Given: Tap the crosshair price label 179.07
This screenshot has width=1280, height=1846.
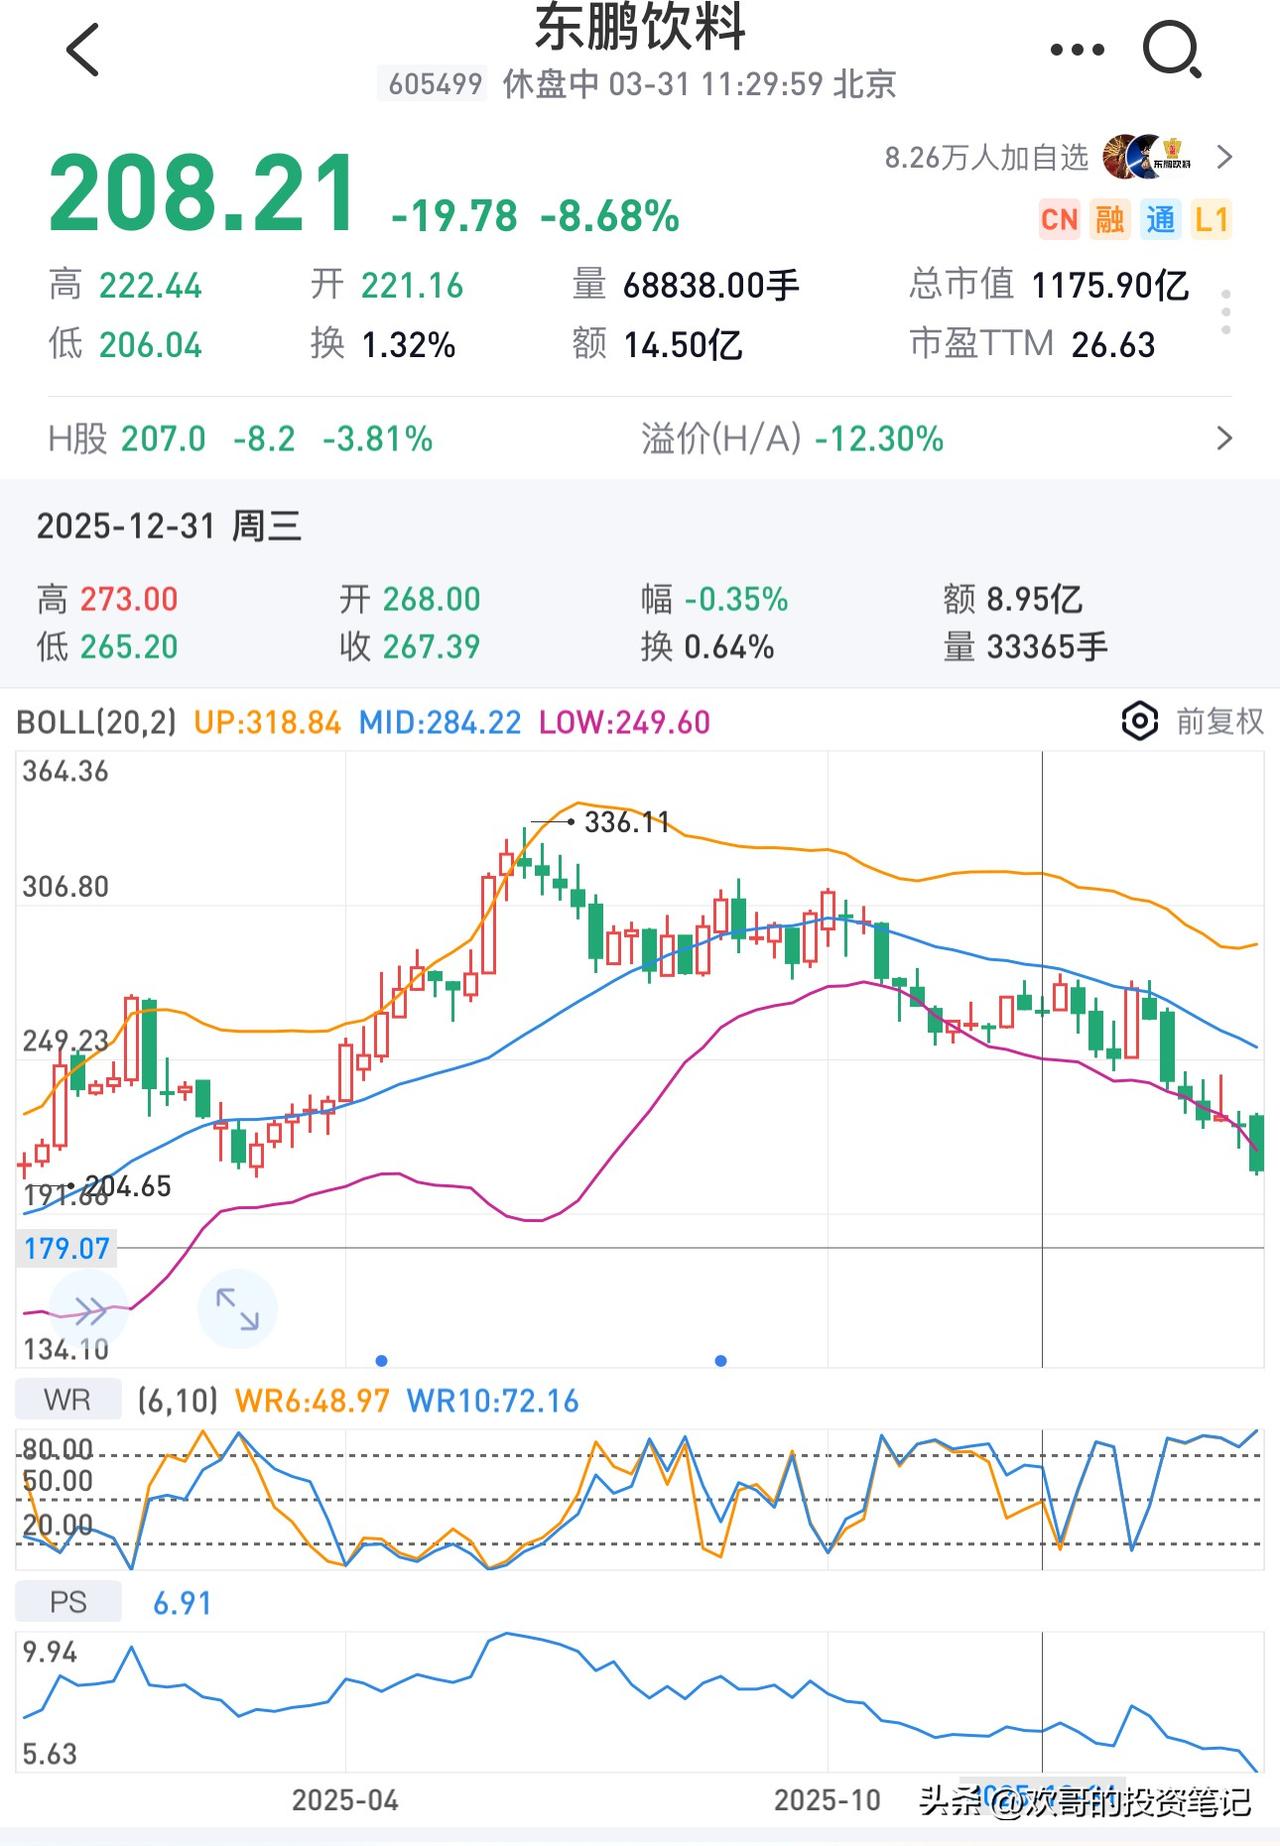Looking at the screenshot, I should point(66,1248).
